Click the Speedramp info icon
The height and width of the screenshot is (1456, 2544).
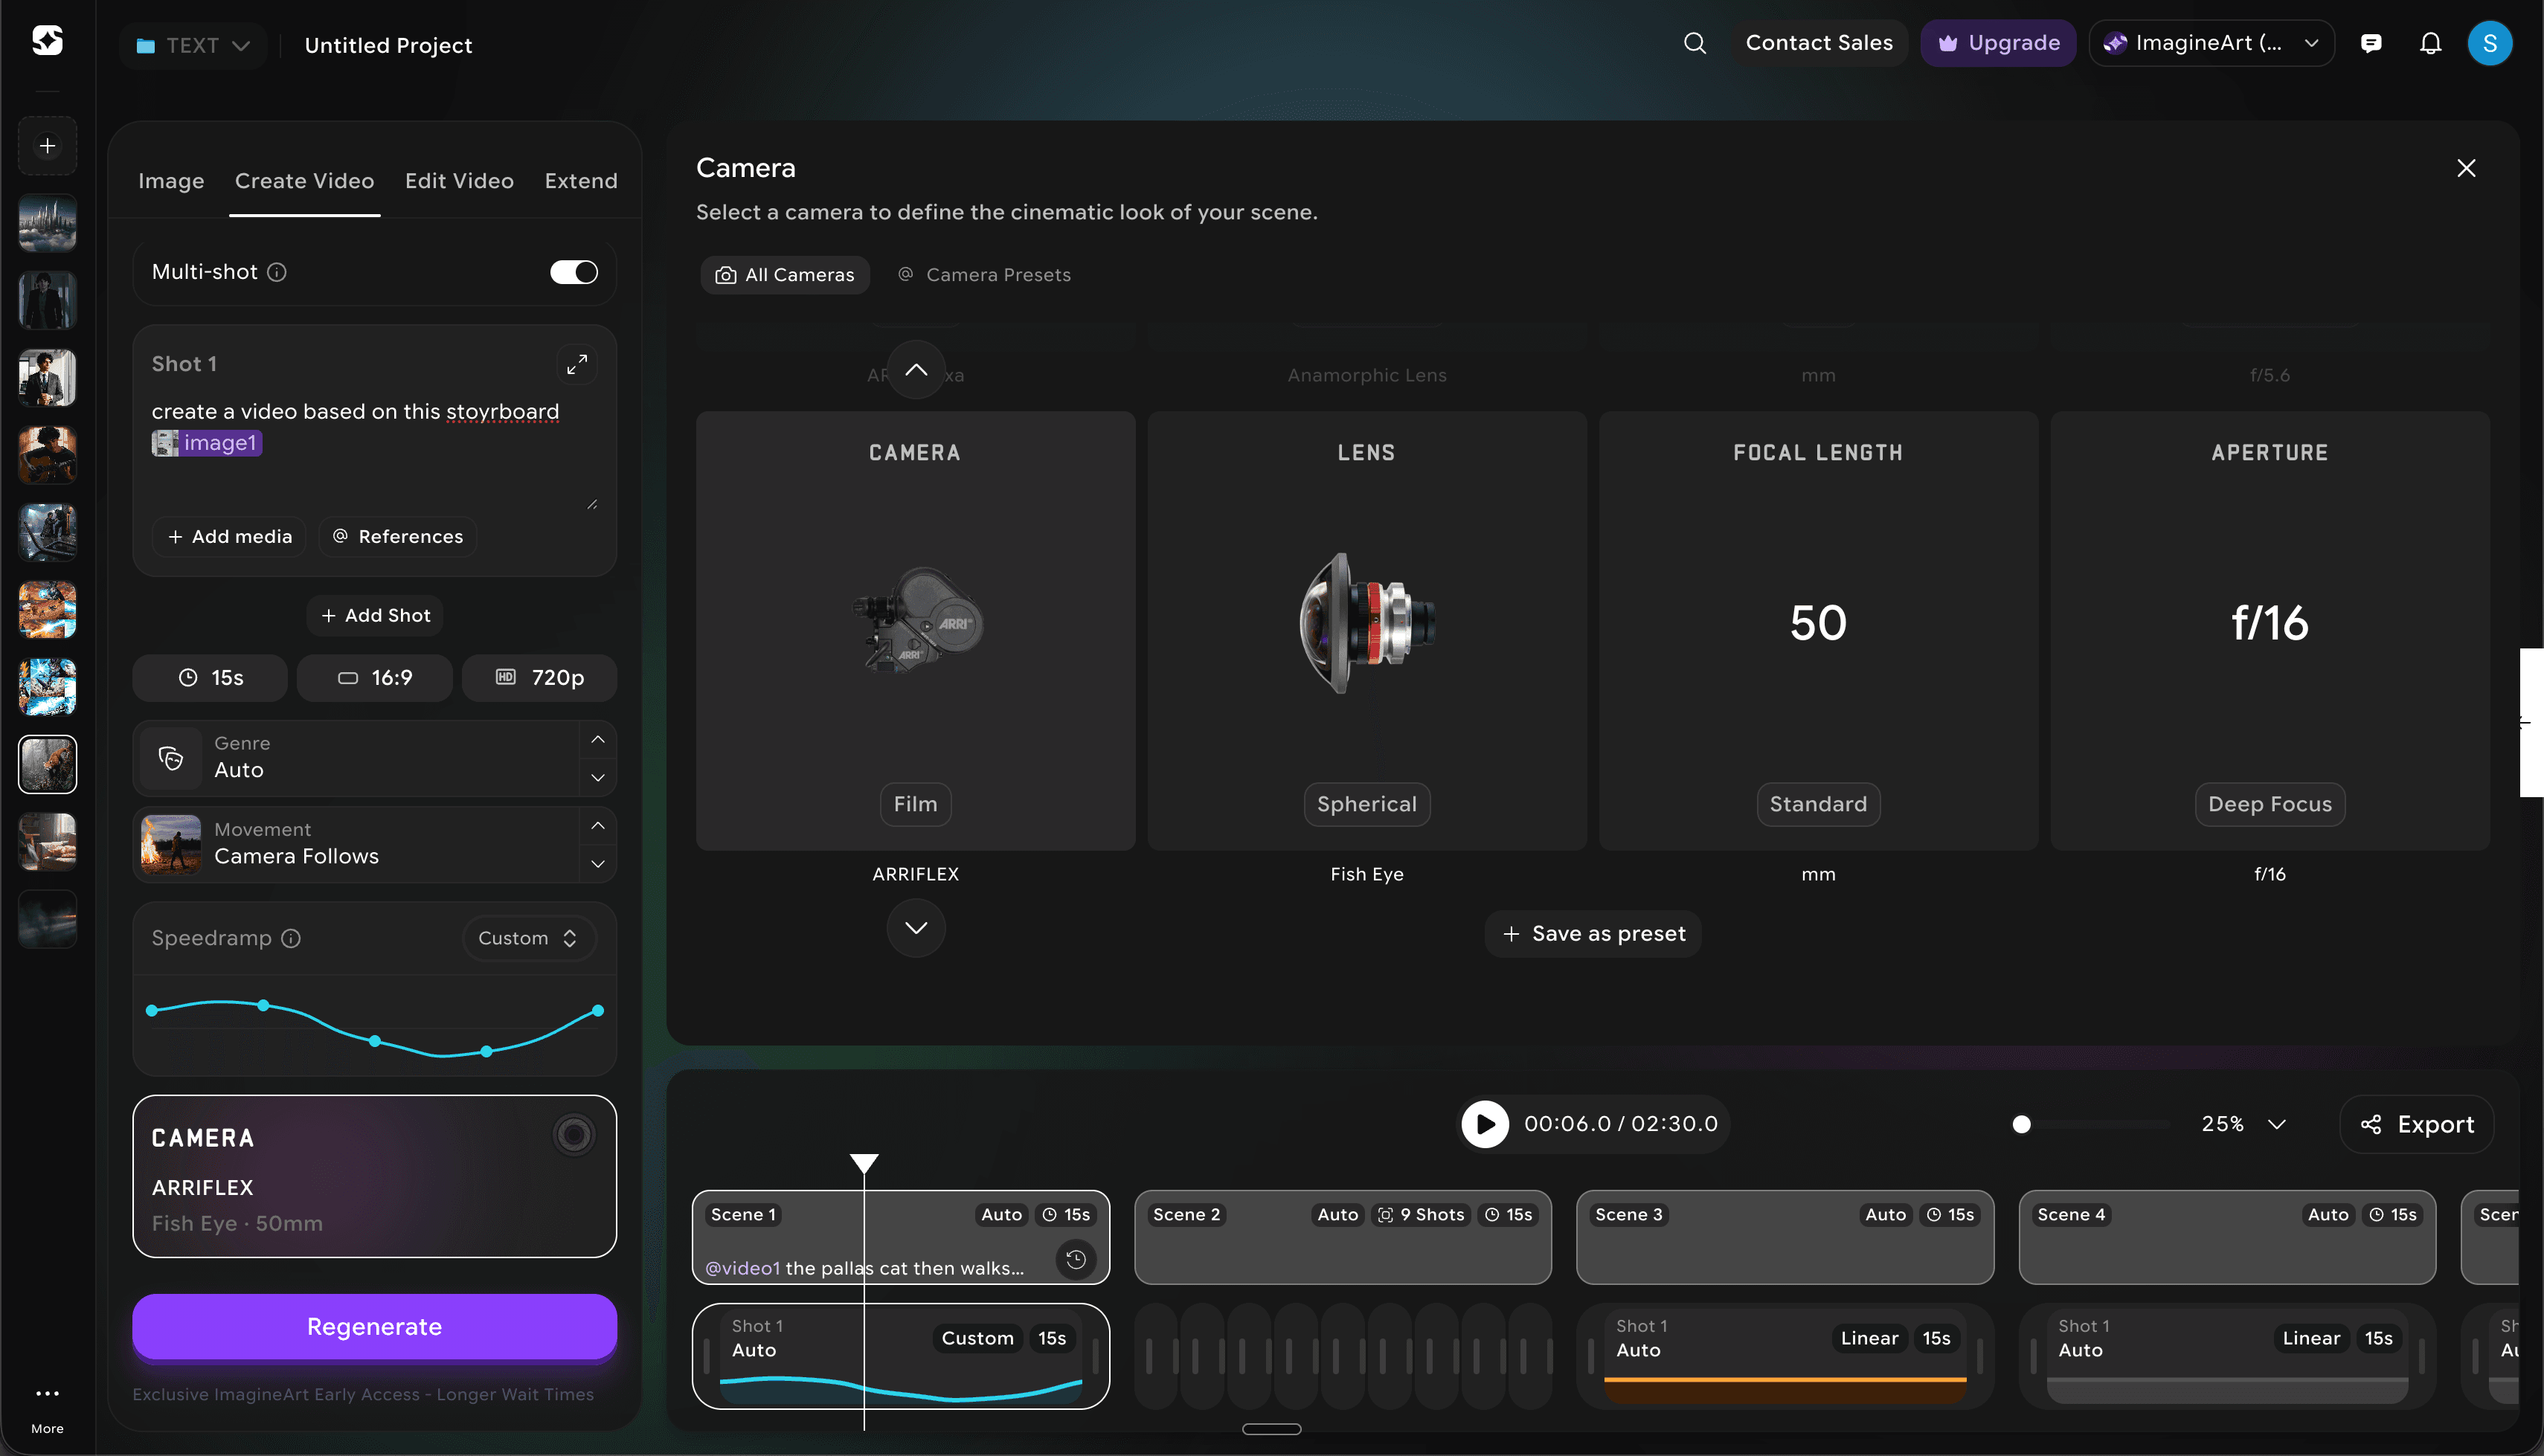click(291, 938)
